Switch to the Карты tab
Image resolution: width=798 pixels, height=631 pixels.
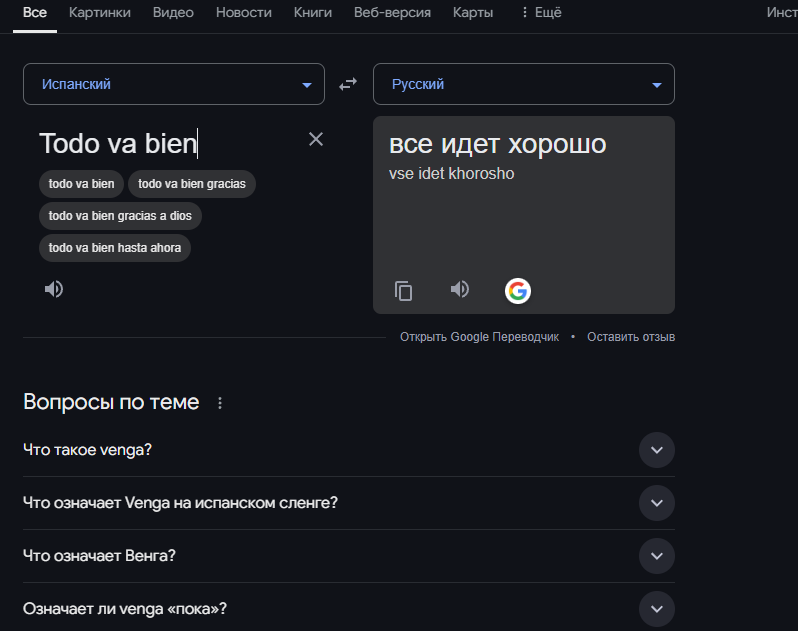[x=473, y=12]
